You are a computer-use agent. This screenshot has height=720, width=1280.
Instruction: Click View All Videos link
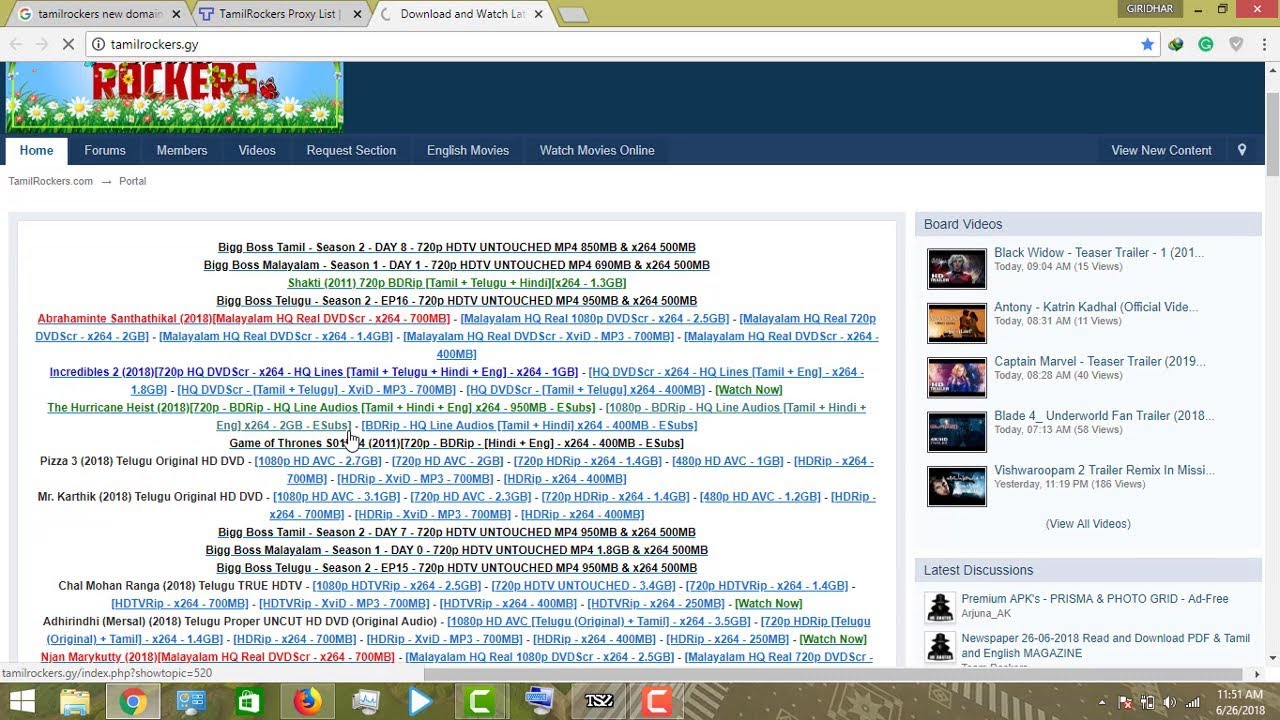tap(1088, 524)
